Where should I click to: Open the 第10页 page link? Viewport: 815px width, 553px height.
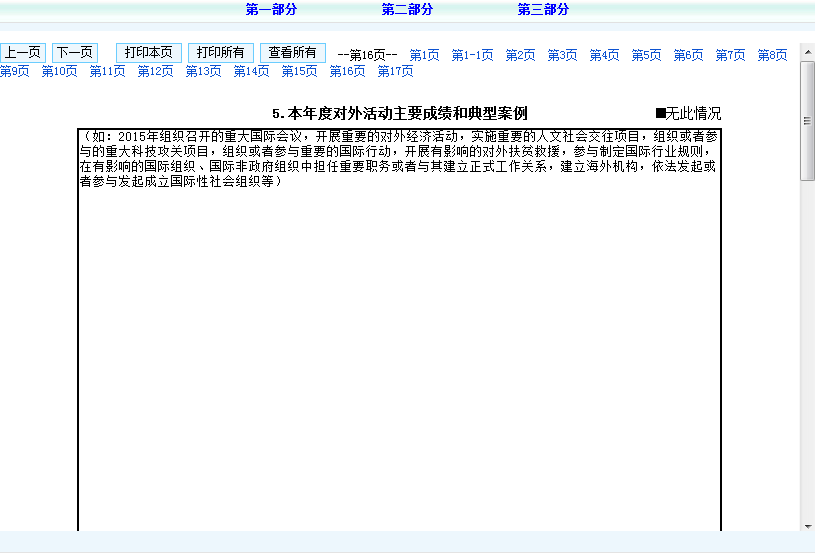(59, 72)
